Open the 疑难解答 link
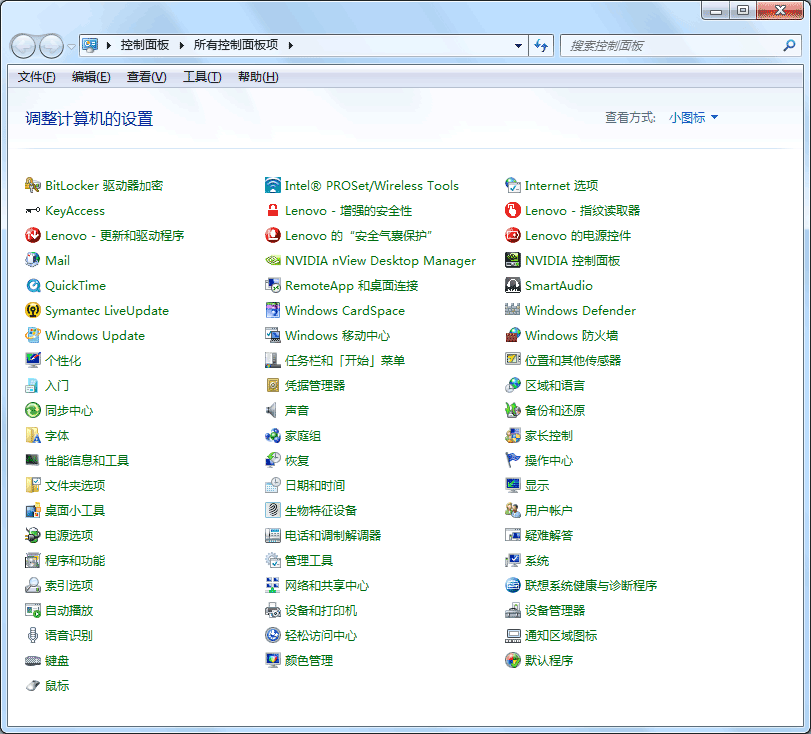The image size is (811, 734). pos(548,535)
